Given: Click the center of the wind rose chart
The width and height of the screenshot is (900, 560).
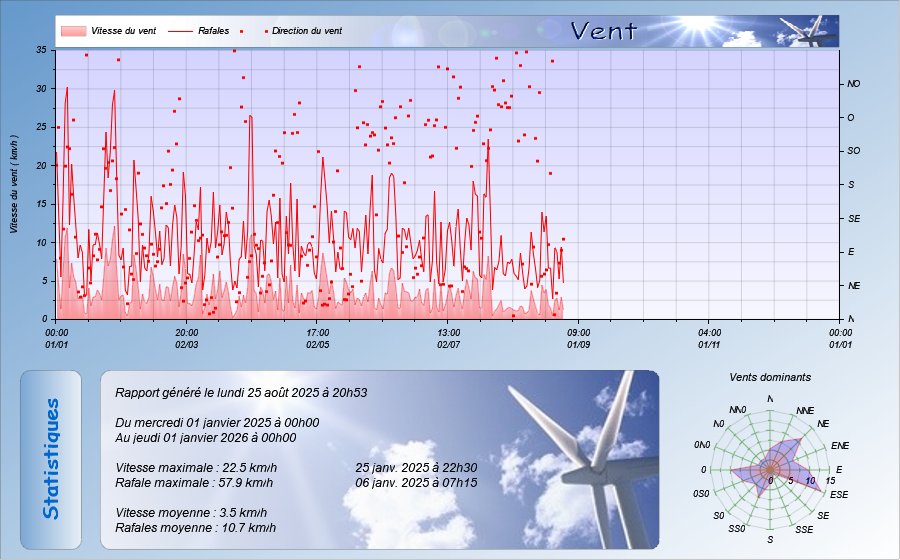Looking at the screenshot, I should pos(770,470).
